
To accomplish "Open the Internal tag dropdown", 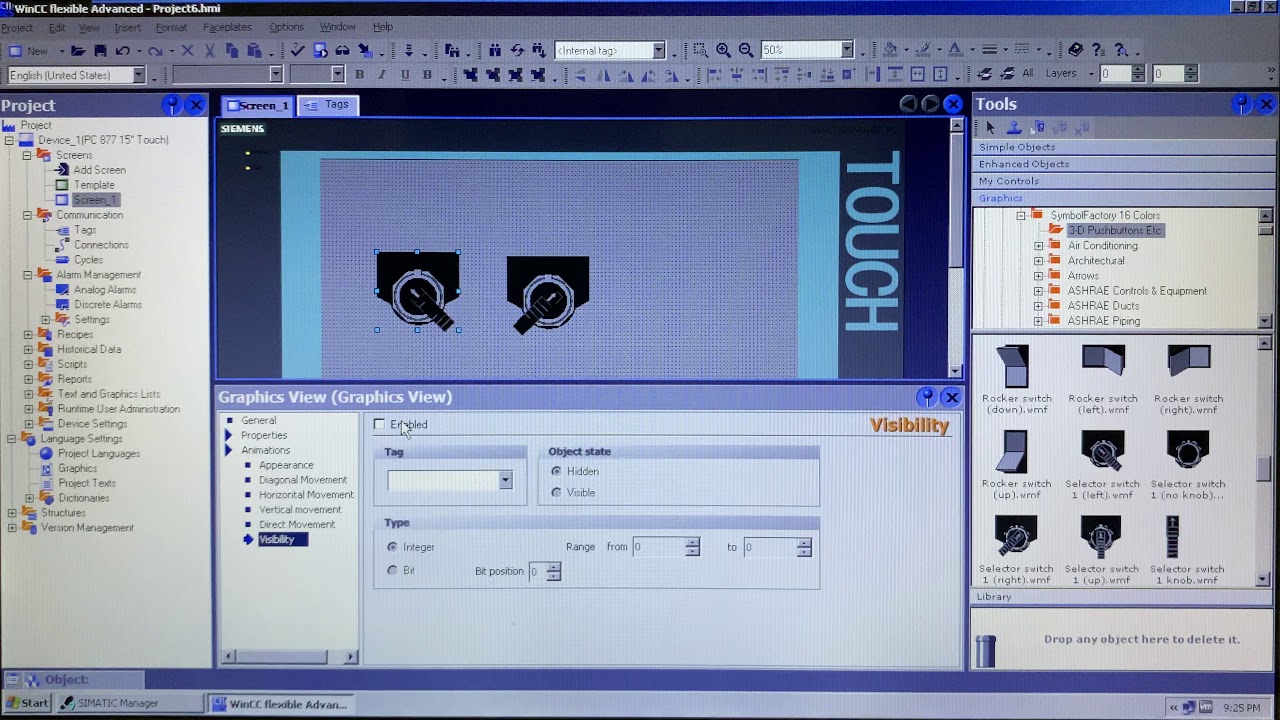I will point(659,50).
